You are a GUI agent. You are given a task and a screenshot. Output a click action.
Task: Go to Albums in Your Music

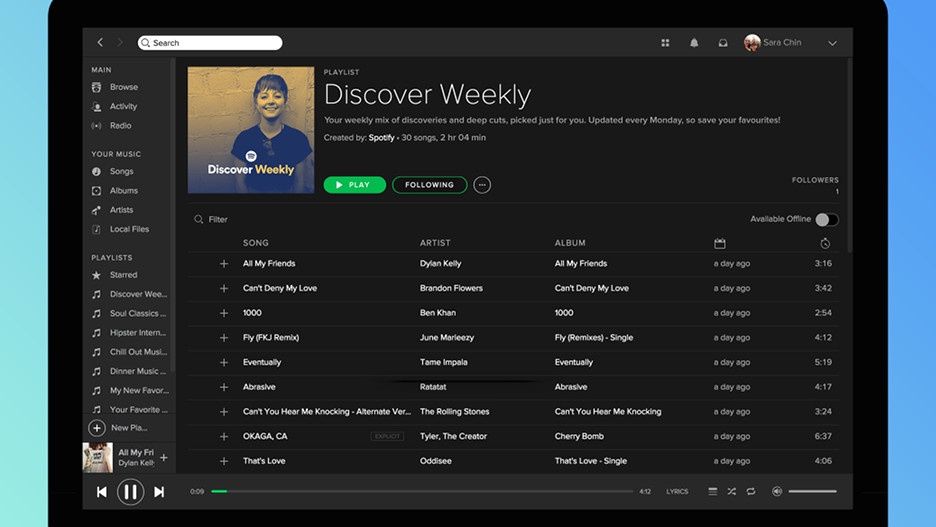124,190
